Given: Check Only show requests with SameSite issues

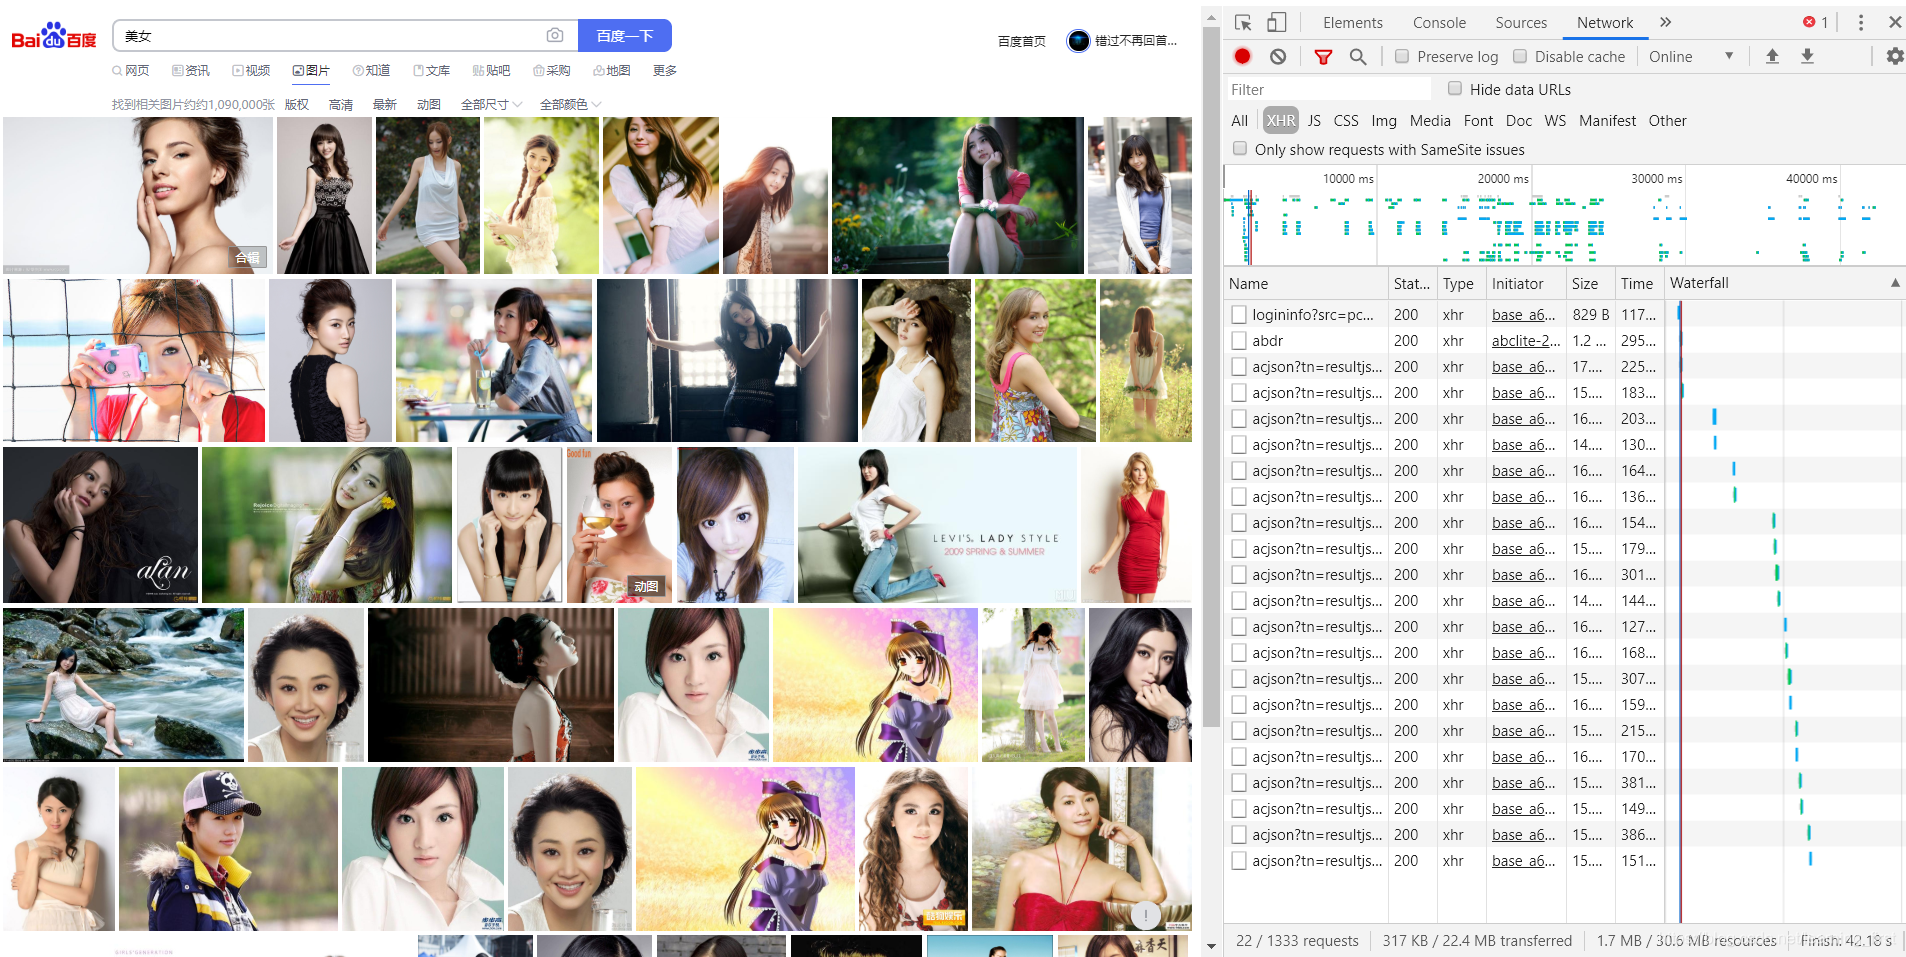Looking at the screenshot, I should click(1240, 149).
